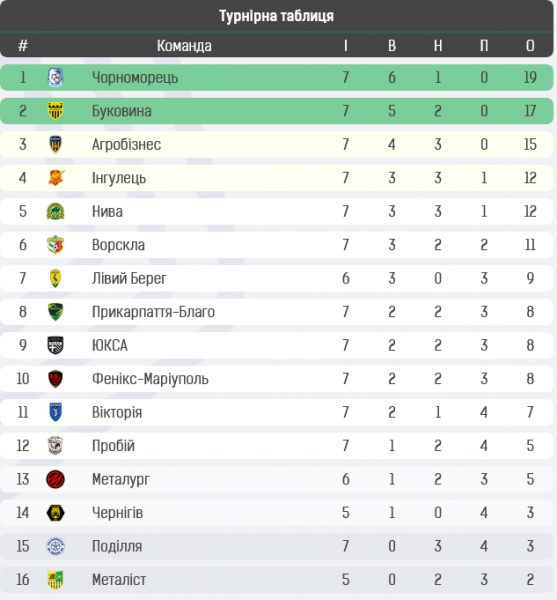This screenshot has height=600, width=557.
Task: Click the О points column header
Action: tap(530, 46)
